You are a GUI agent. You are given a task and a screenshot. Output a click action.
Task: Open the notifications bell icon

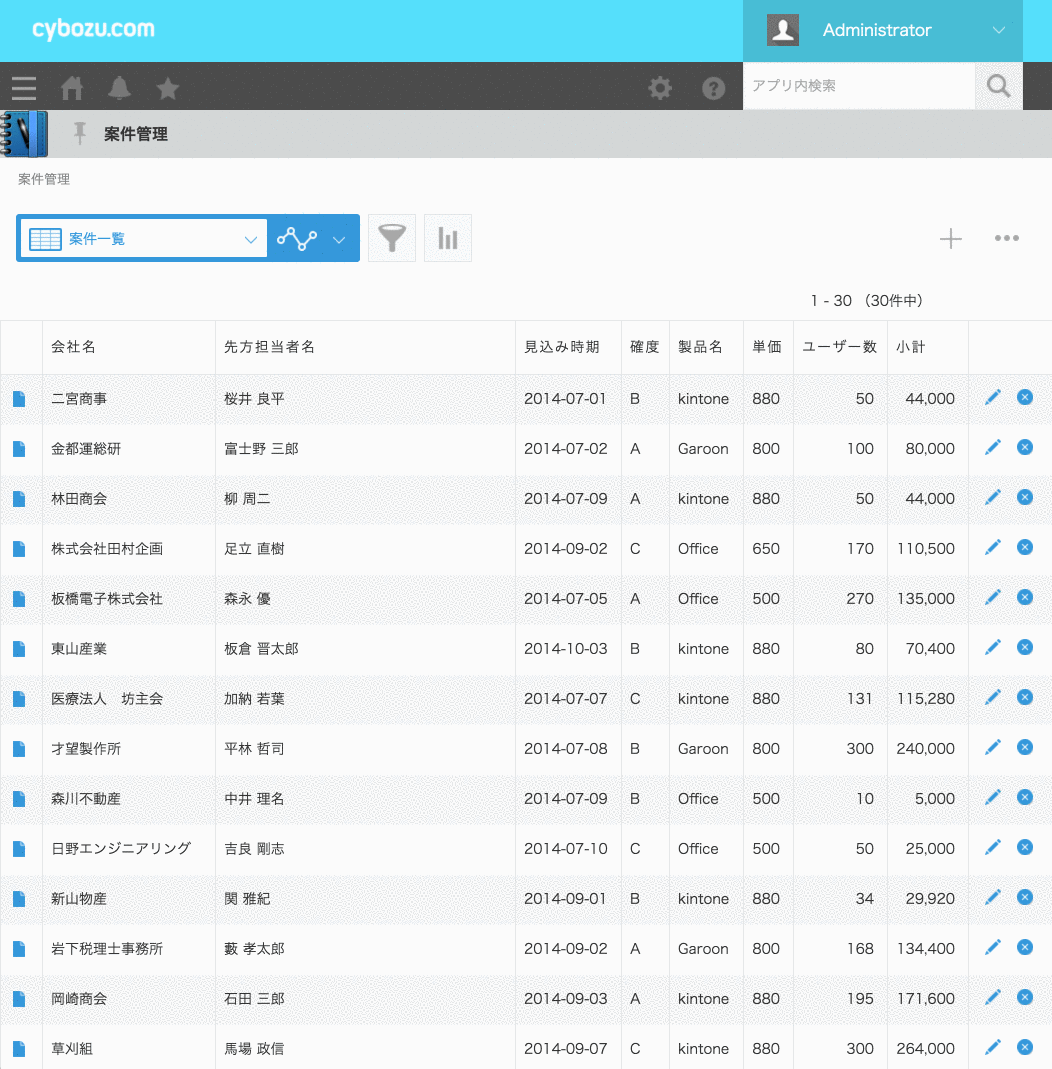(120, 88)
